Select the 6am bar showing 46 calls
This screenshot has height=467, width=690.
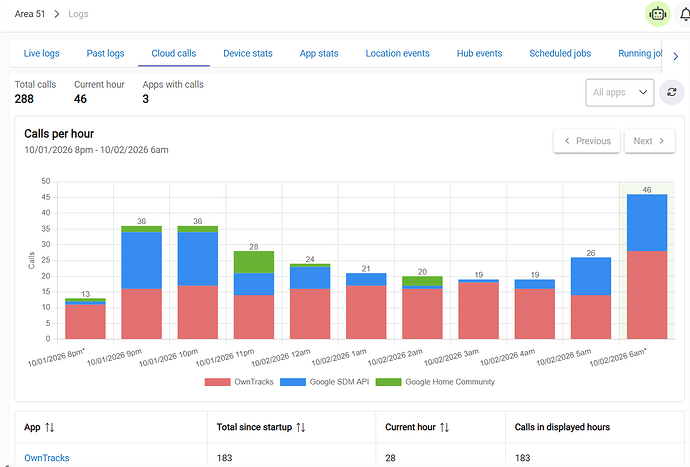pos(647,266)
